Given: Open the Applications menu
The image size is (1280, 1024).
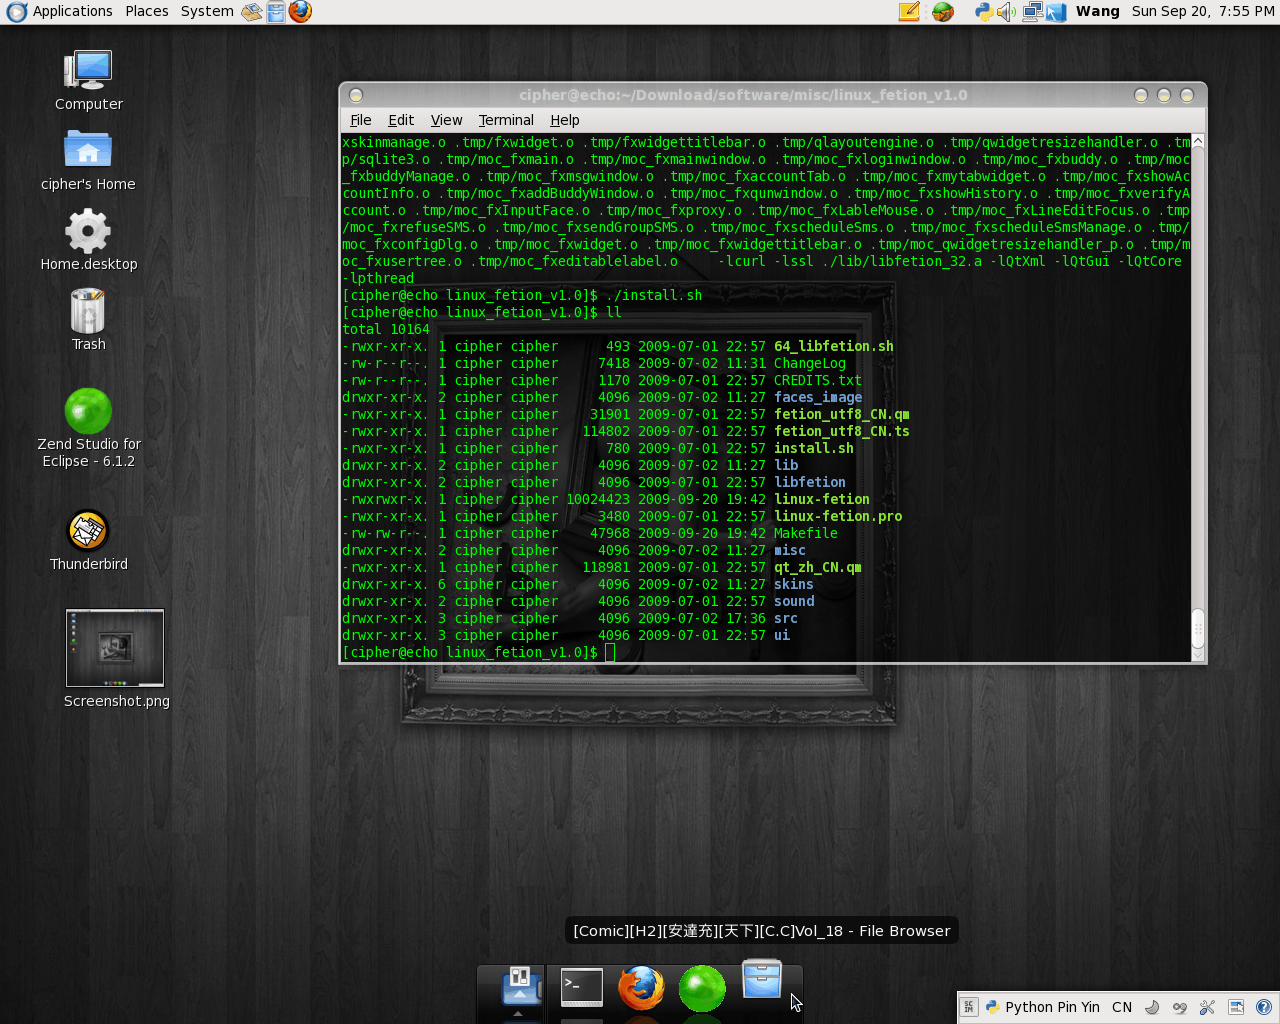Looking at the screenshot, I should point(61,11).
